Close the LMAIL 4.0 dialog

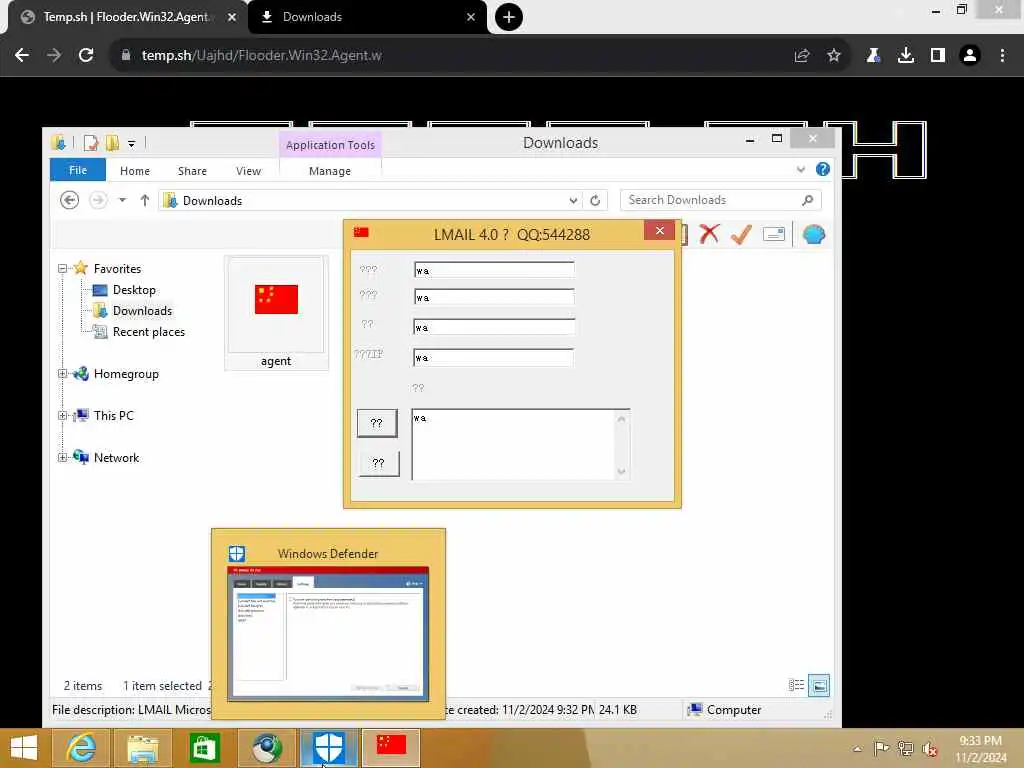click(660, 231)
